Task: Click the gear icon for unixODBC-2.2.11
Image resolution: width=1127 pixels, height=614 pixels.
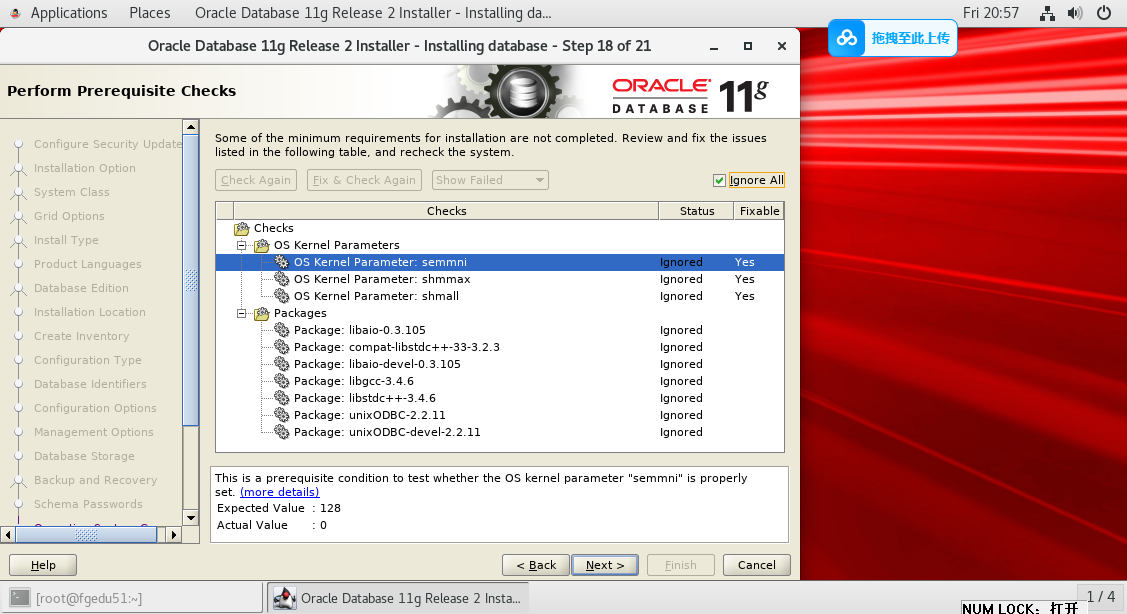Action: point(282,415)
